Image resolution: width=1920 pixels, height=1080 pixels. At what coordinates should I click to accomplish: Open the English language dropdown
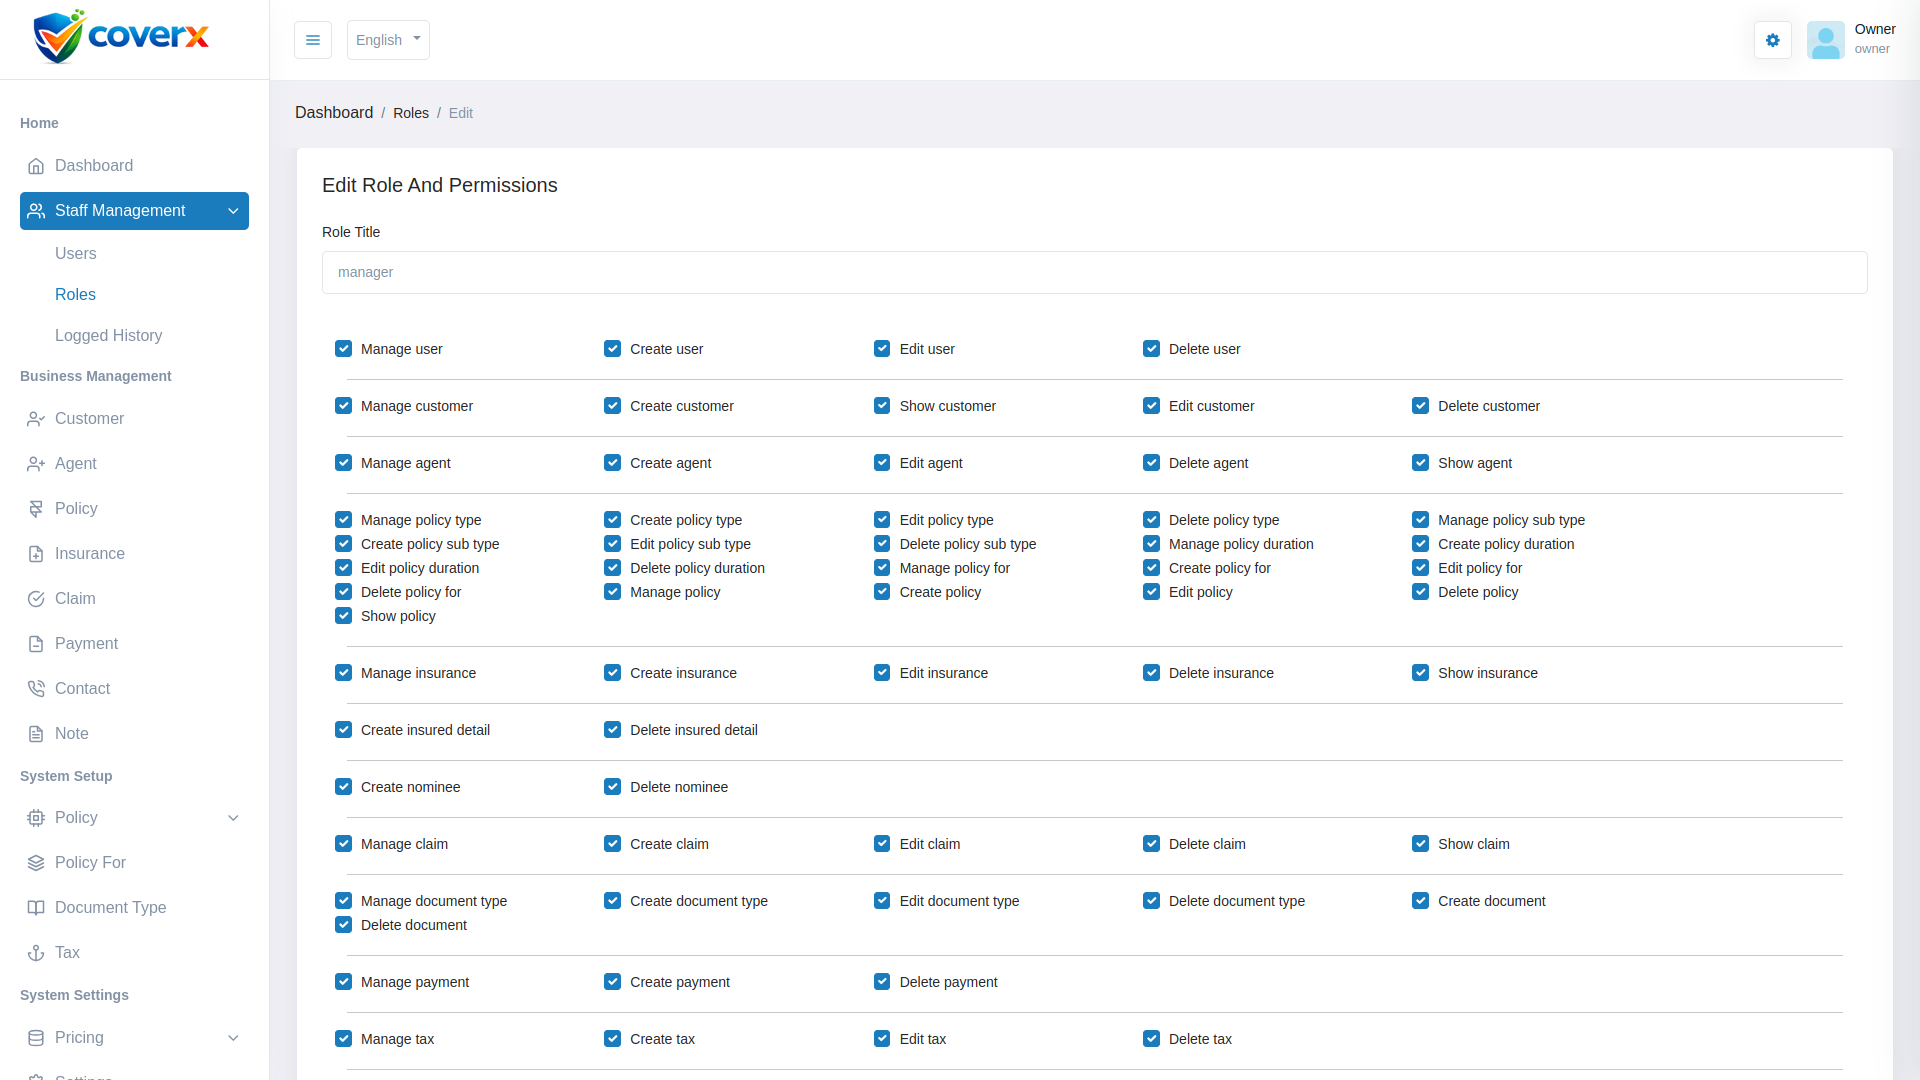(388, 40)
